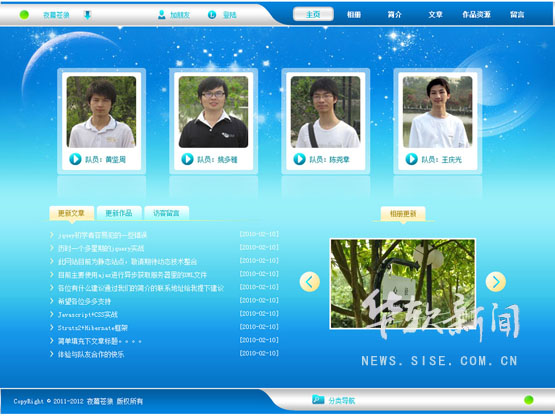555x416 pixels.
Task: Open the category navigation (分类导航) folder icon
Action: pyautogui.click(x=318, y=399)
